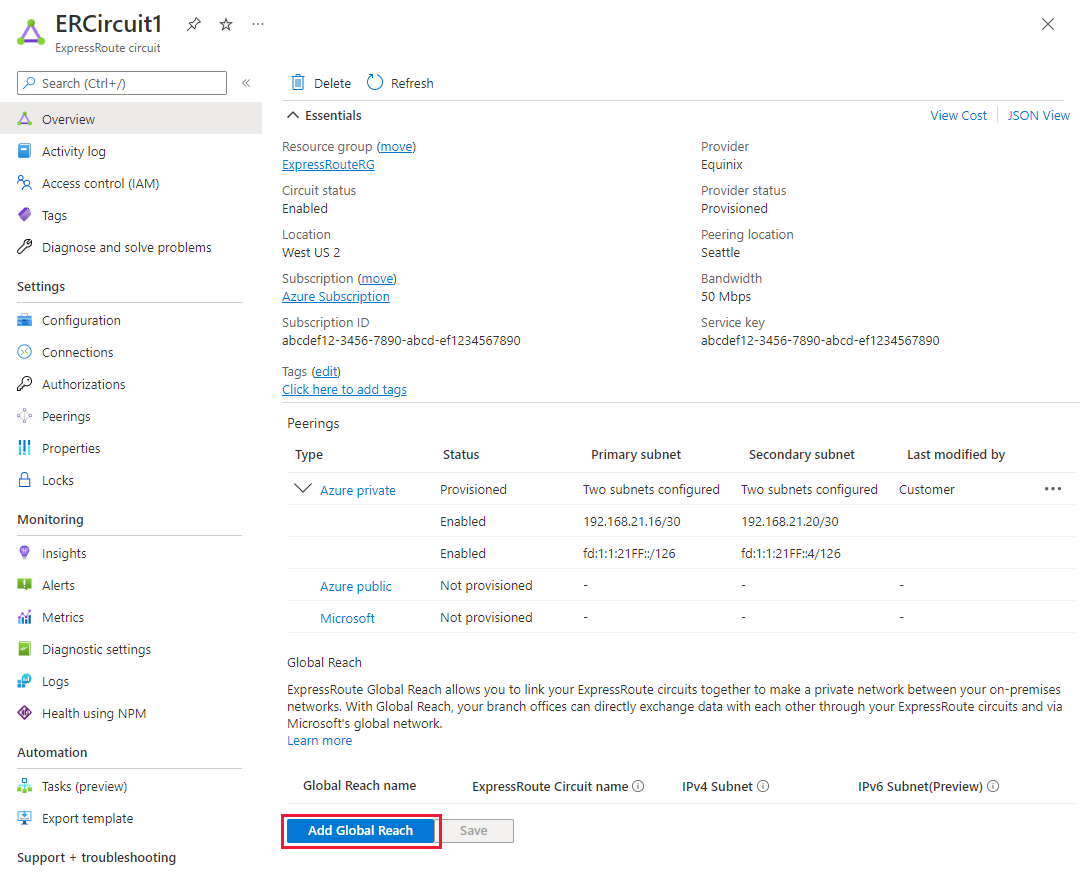This screenshot has height=873, width=1084.
Task: Select Configuration under Settings
Action: [x=81, y=320]
